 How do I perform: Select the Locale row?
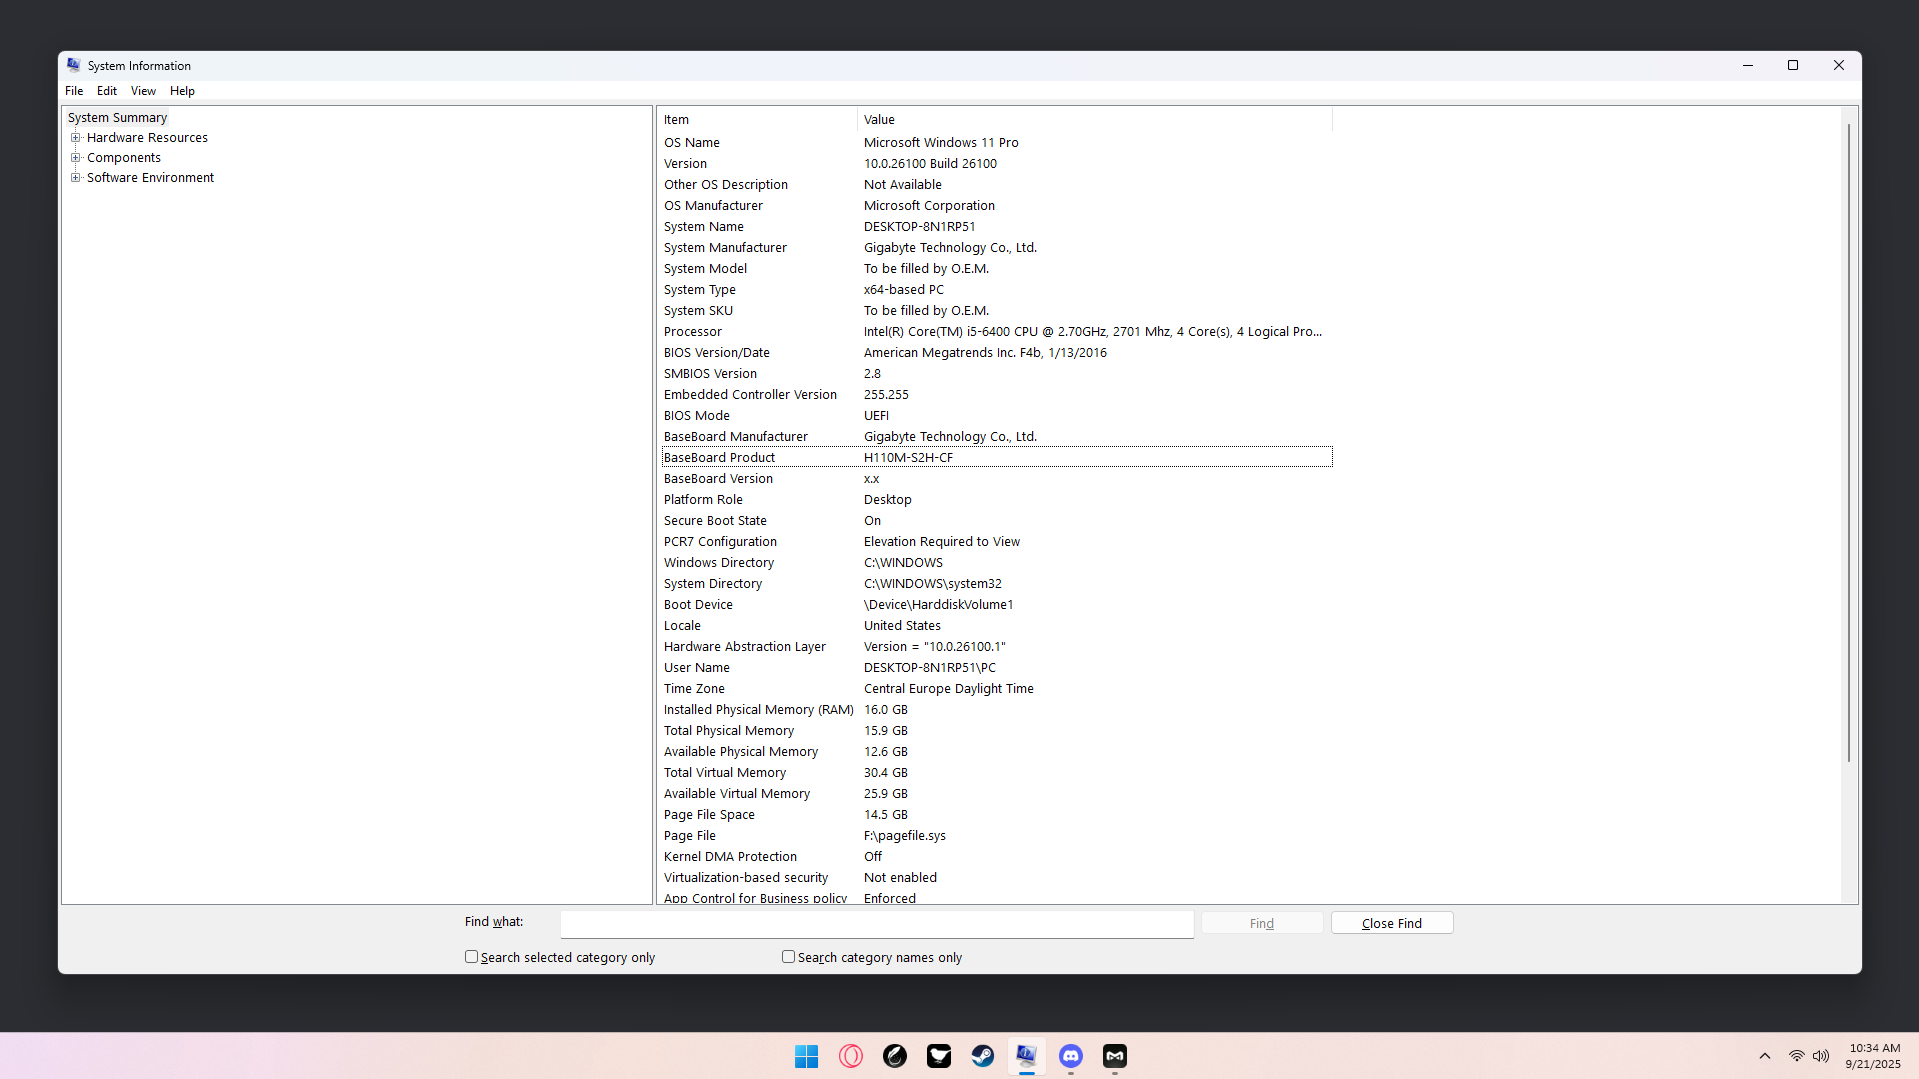pos(997,626)
